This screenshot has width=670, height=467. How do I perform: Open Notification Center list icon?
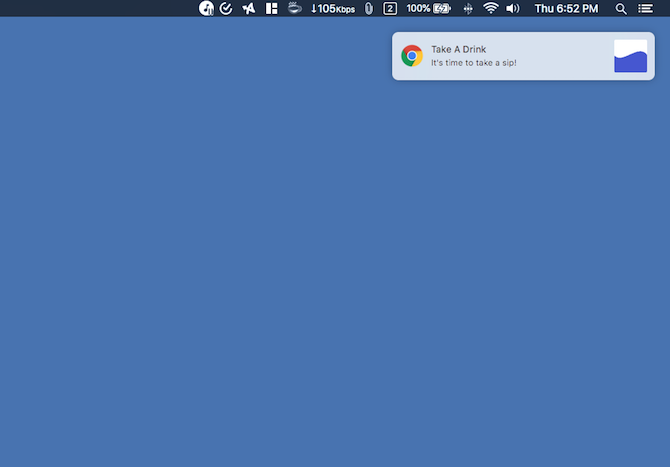pos(645,9)
